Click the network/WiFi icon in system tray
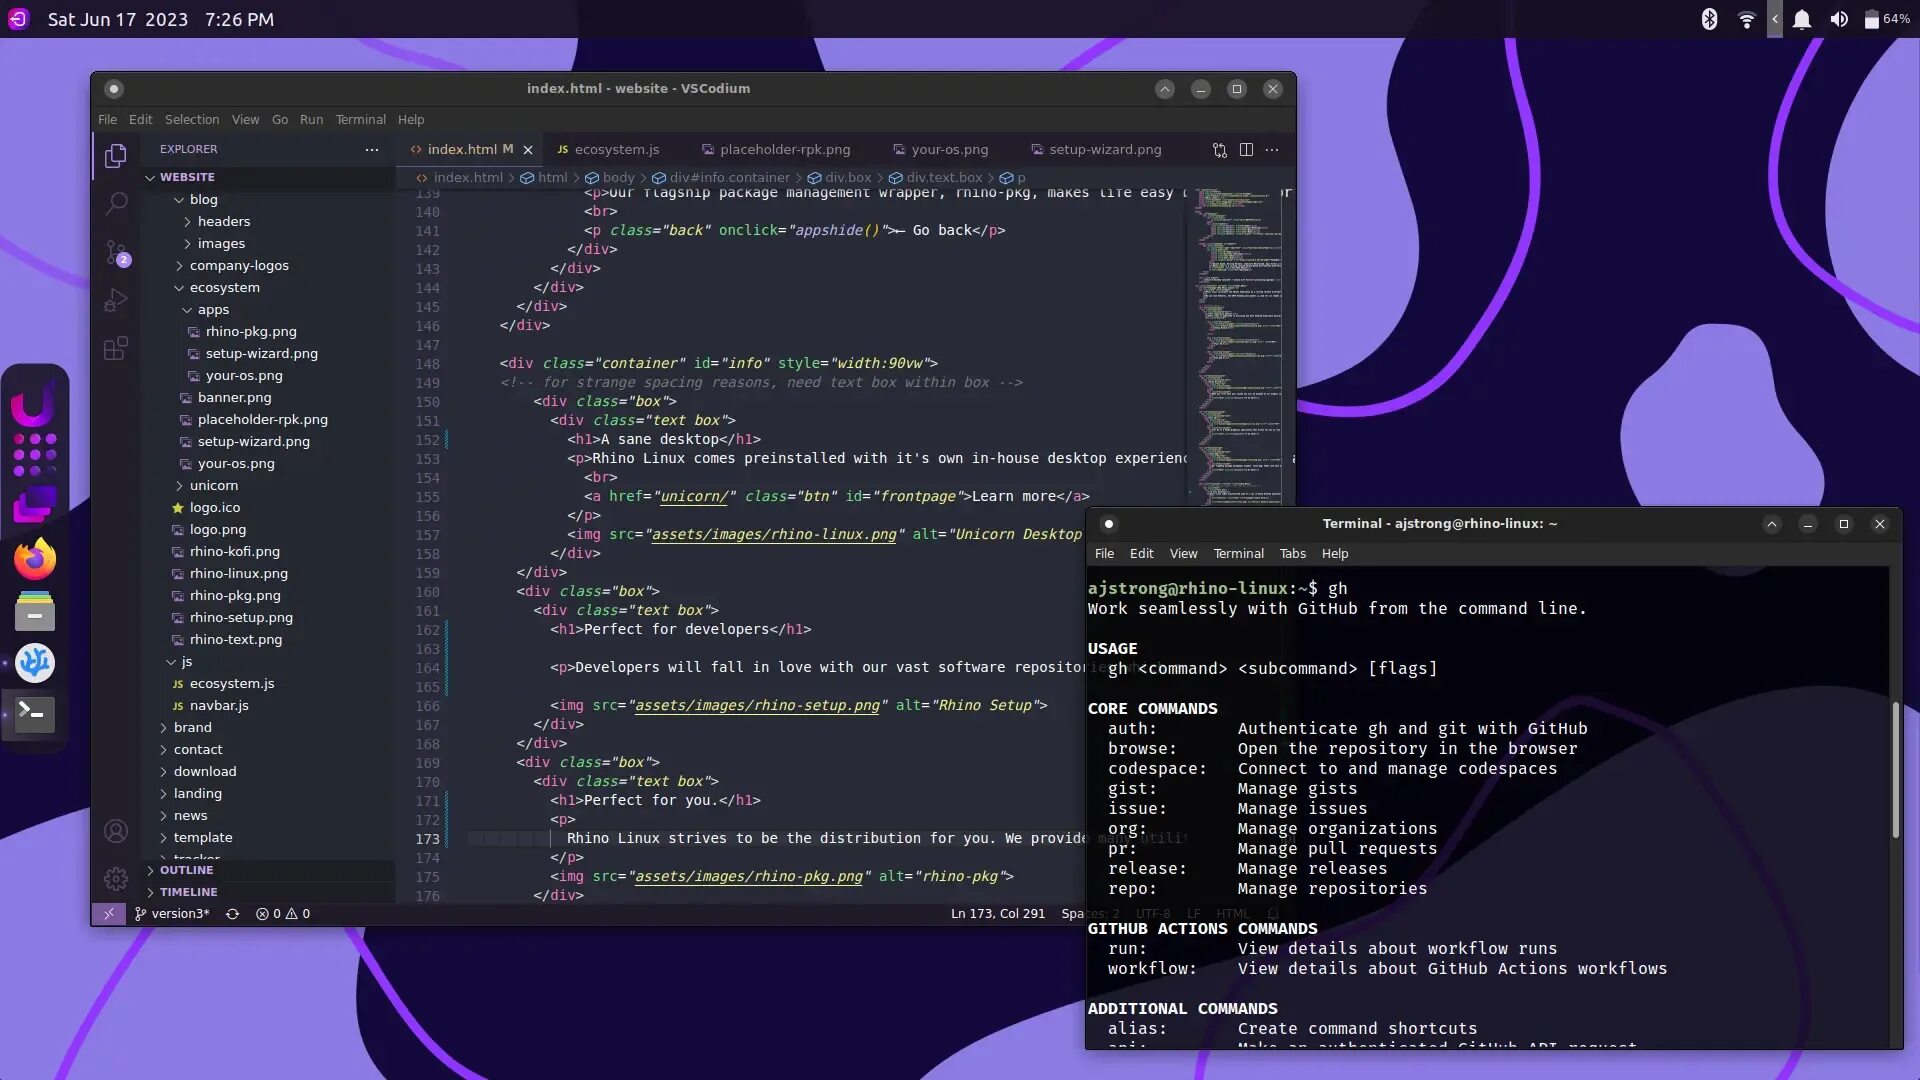 click(1746, 18)
